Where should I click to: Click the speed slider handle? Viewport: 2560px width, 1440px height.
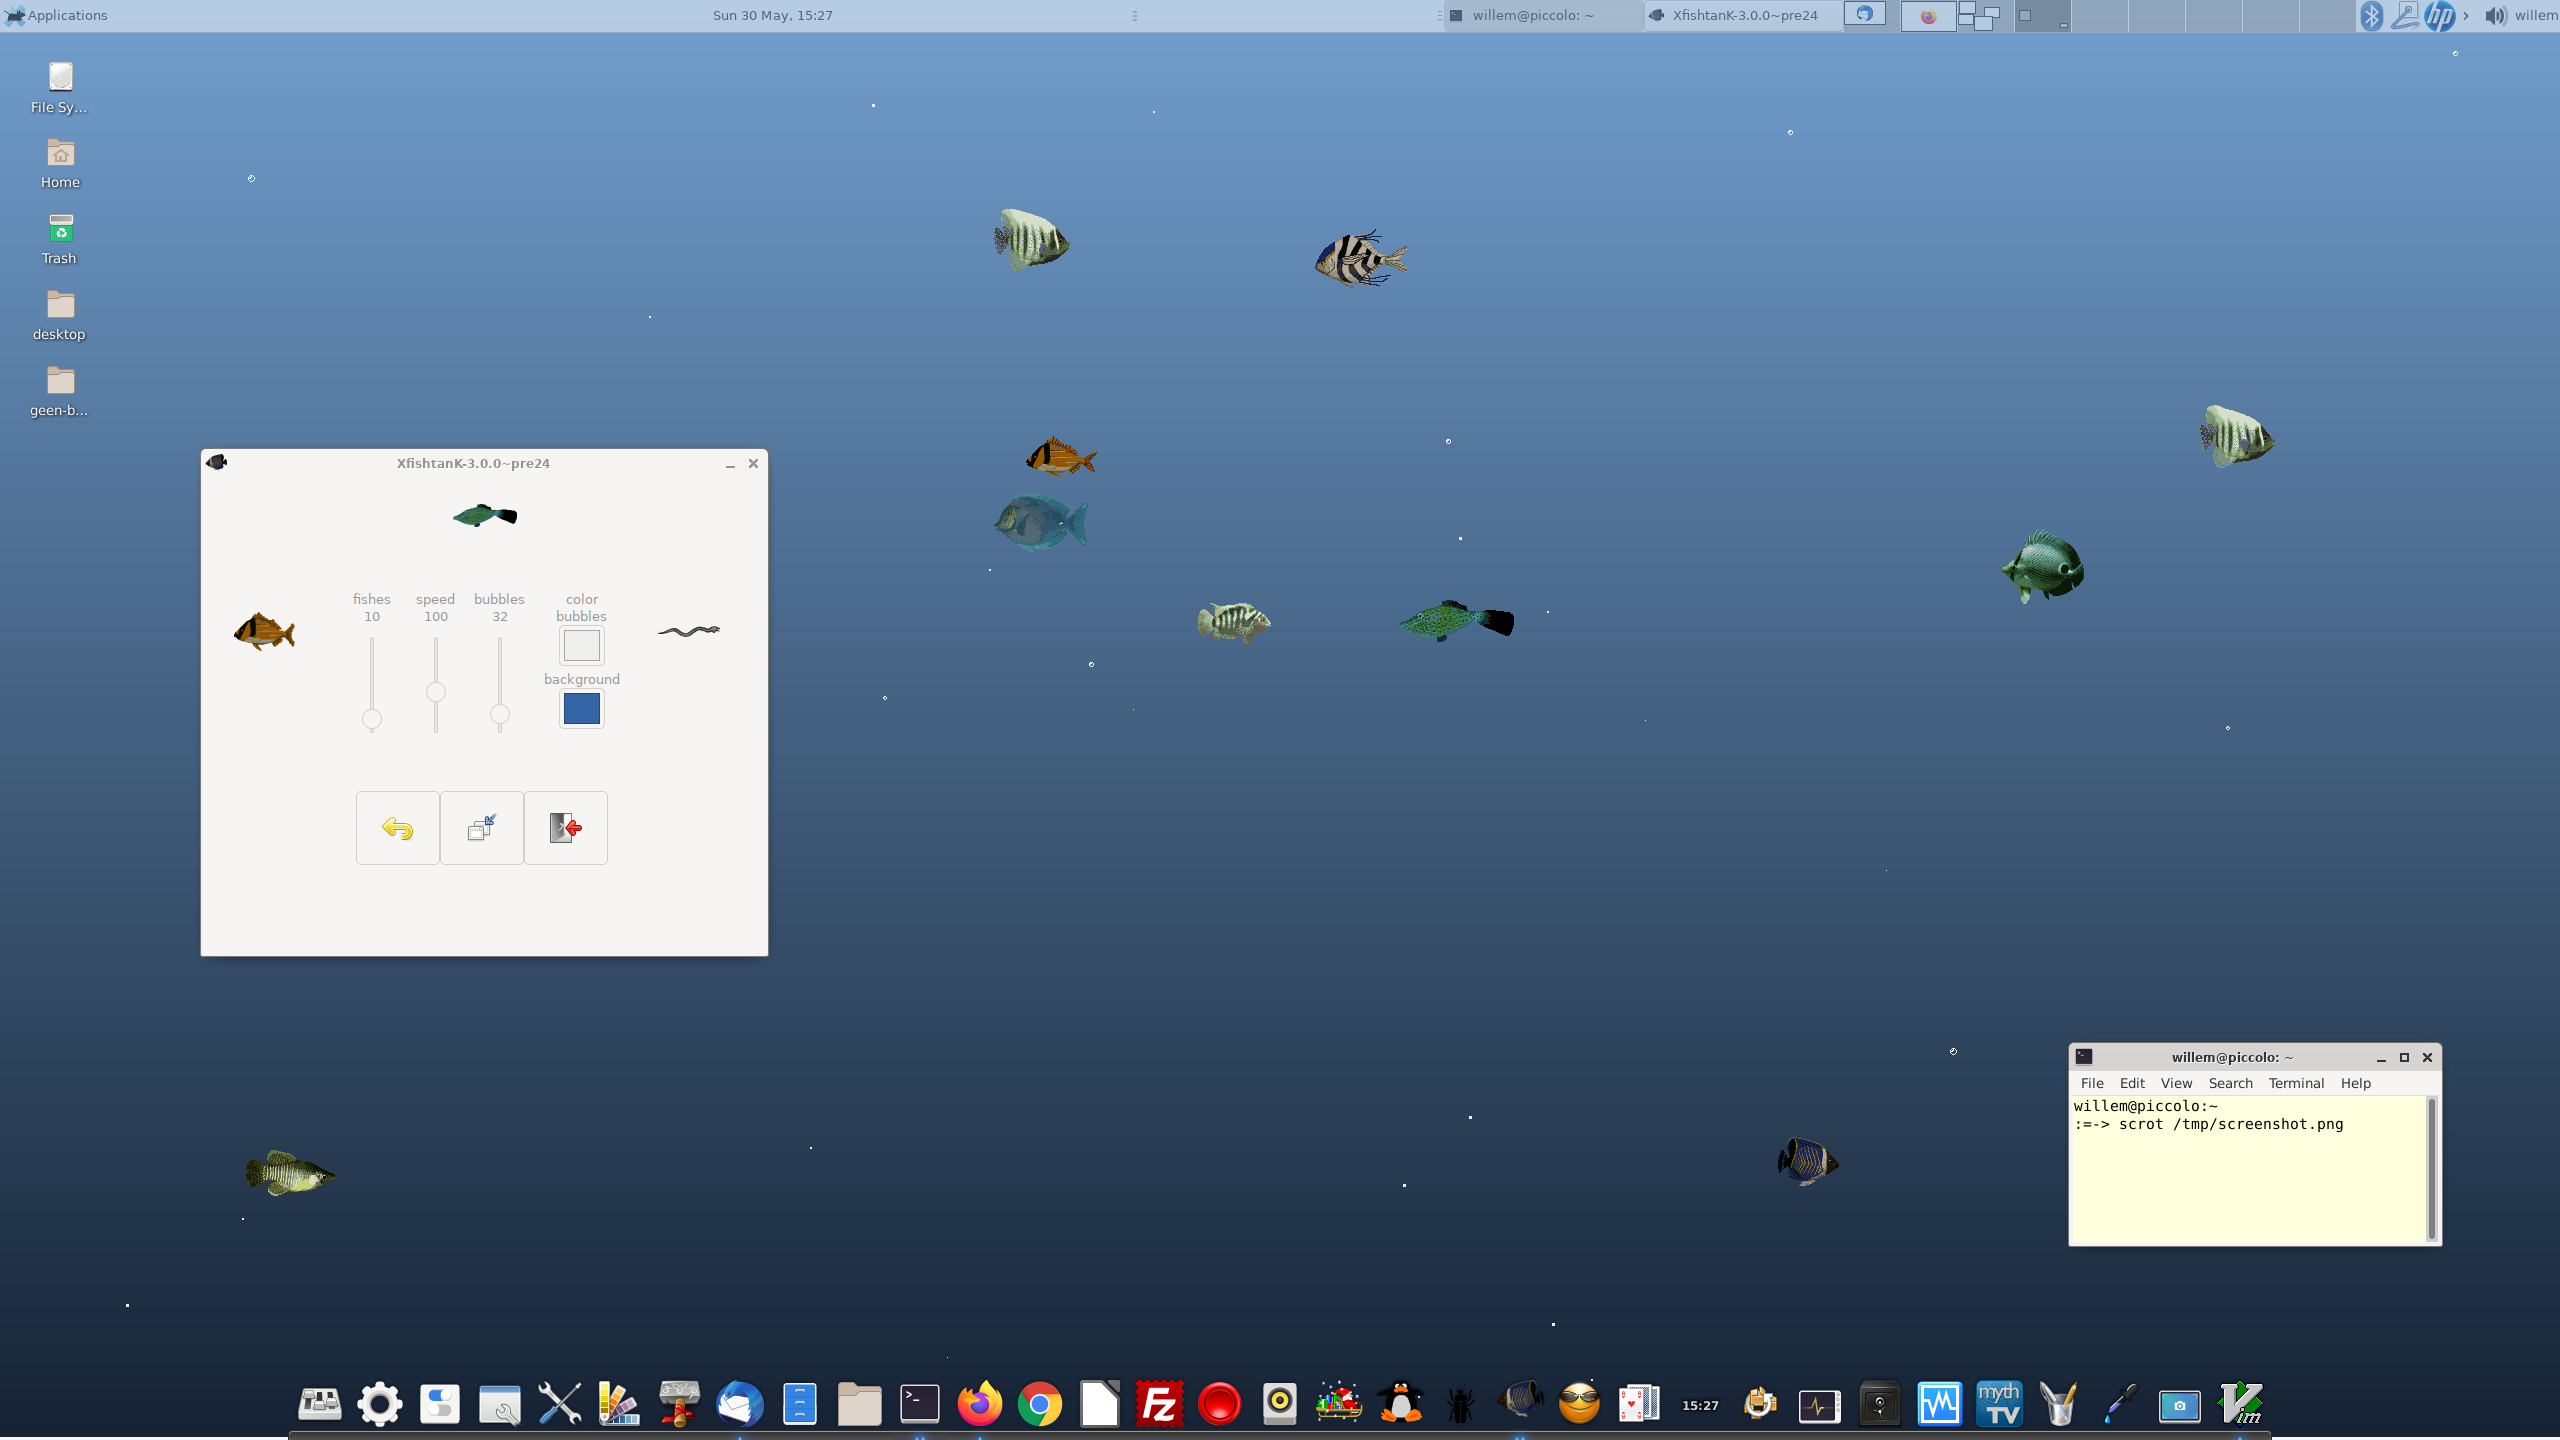[436, 692]
